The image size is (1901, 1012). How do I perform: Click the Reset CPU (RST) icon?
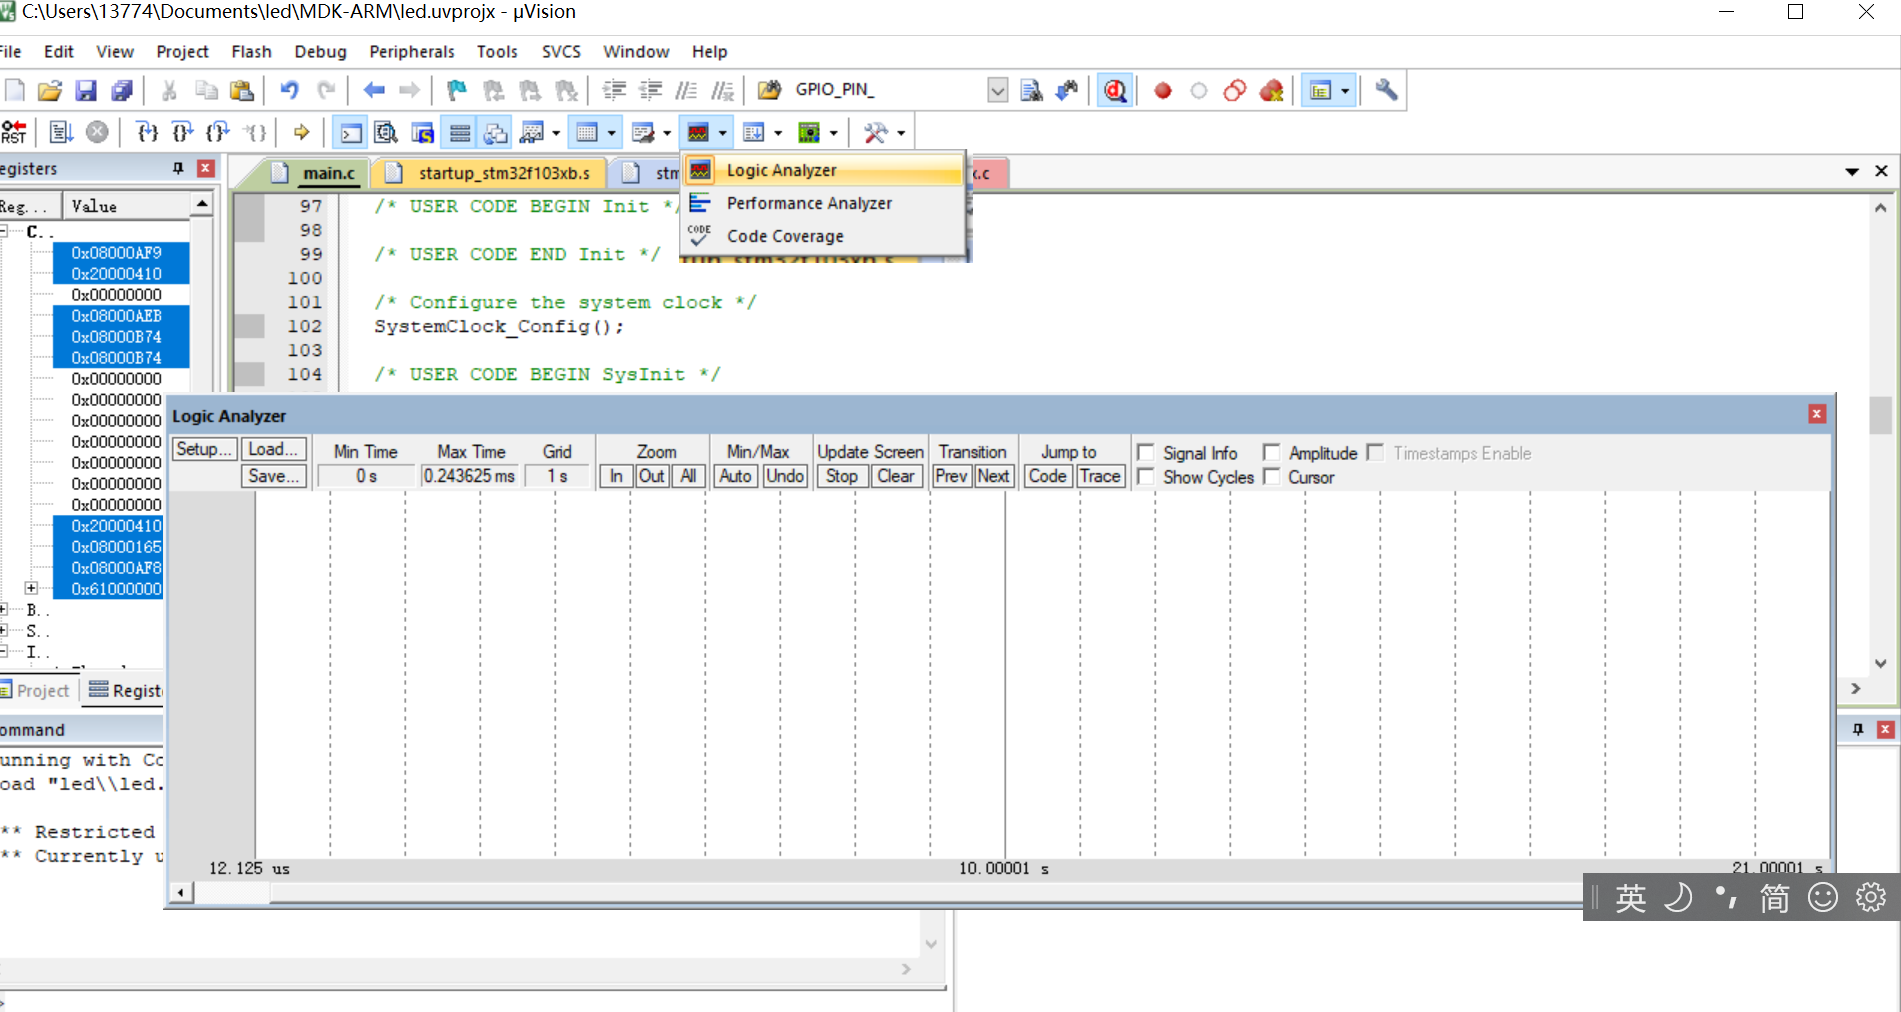point(14,132)
